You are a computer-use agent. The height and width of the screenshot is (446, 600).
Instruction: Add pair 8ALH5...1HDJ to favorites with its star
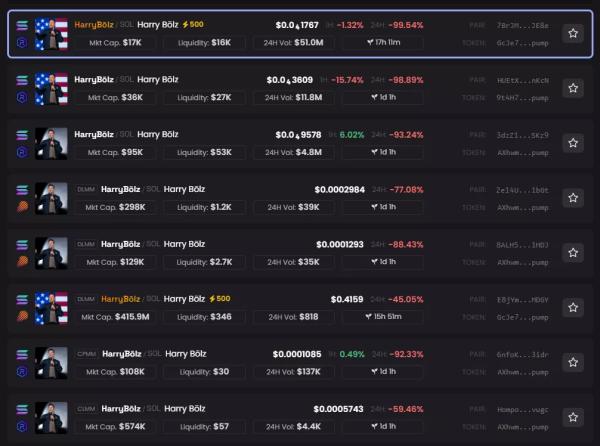pyautogui.click(x=572, y=253)
